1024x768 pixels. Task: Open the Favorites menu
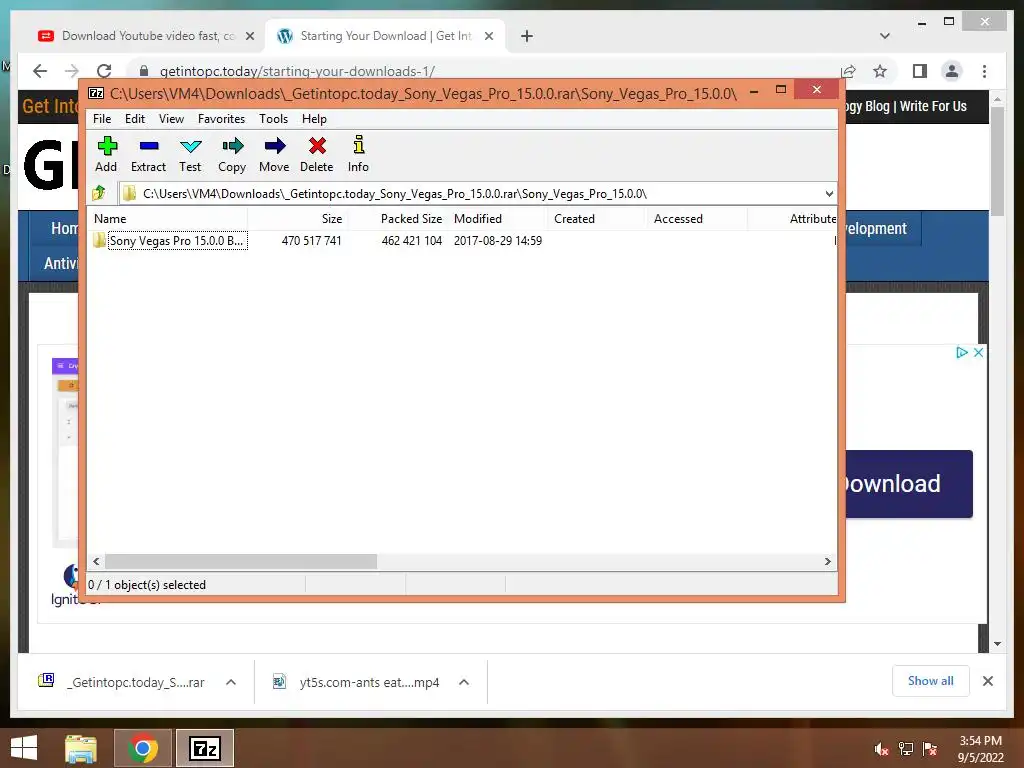(221, 119)
